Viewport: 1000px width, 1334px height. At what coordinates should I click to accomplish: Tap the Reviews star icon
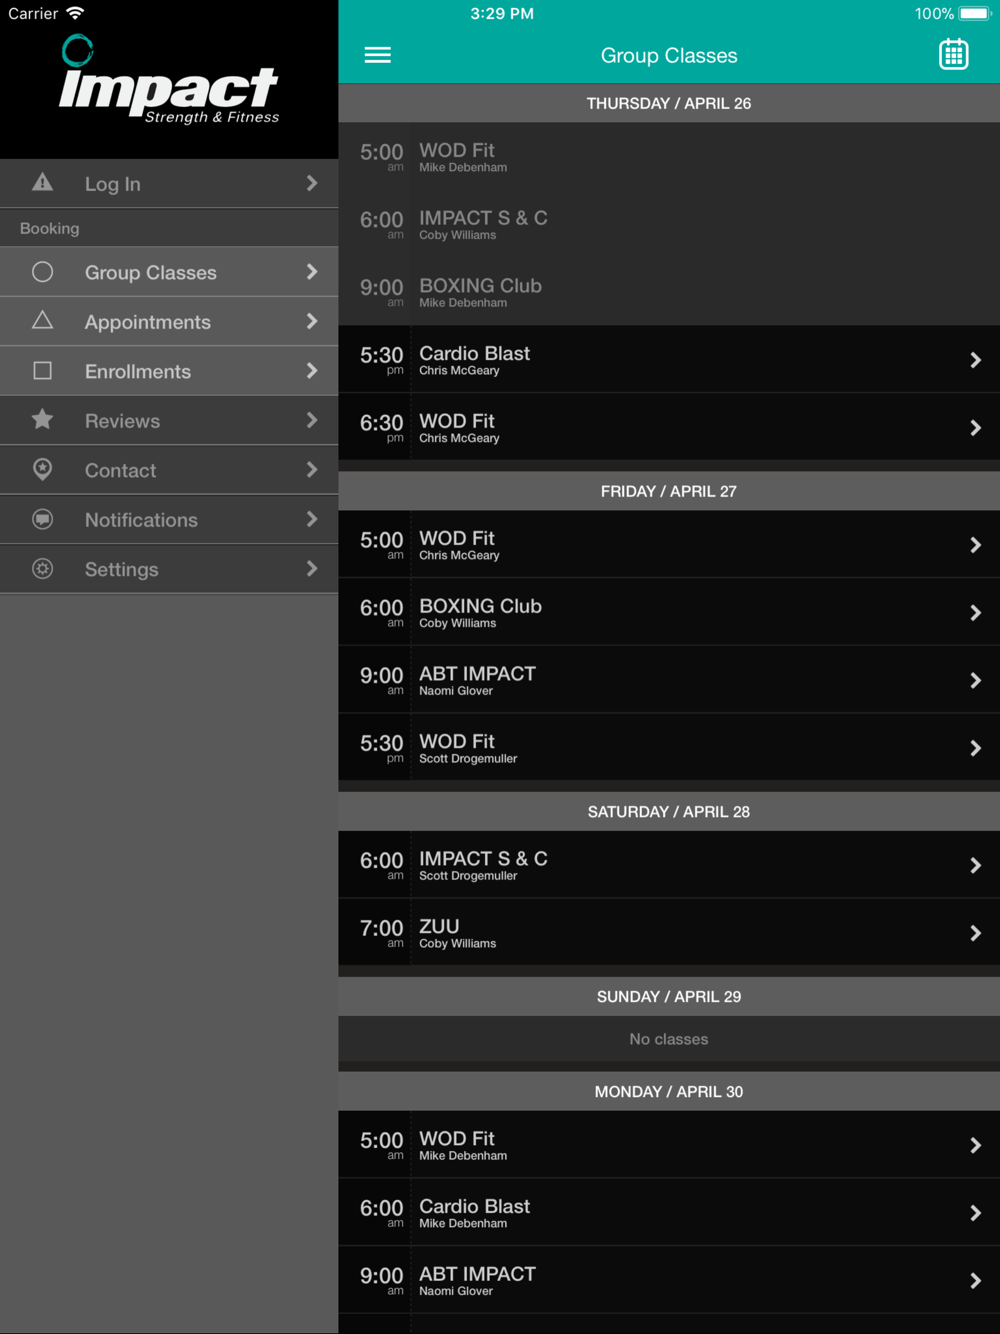42,419
